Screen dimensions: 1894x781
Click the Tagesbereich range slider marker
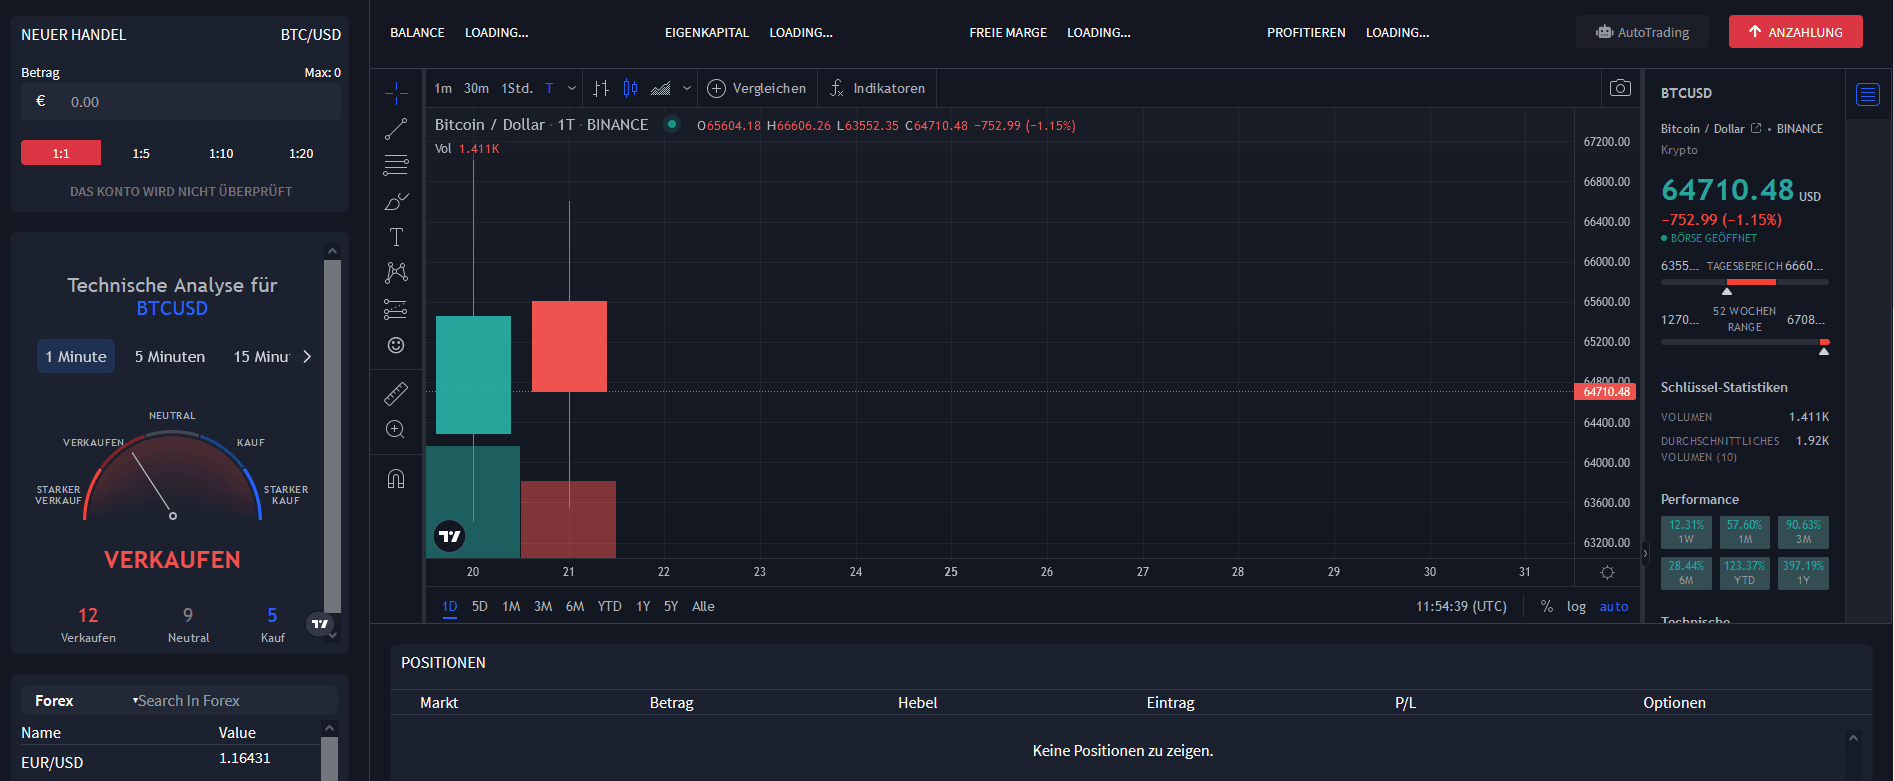click(x=1727, y=291)
